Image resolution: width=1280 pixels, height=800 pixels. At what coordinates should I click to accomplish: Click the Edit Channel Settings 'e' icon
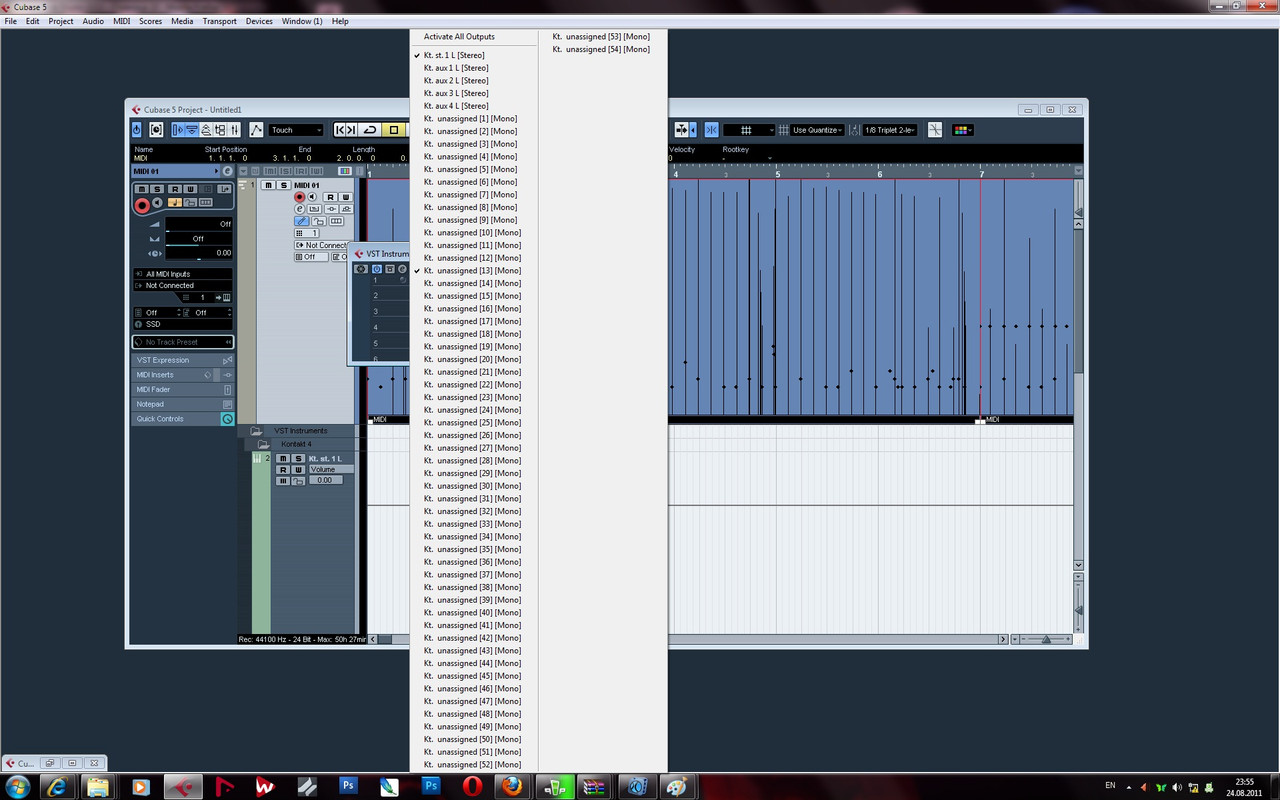(228, 171)
